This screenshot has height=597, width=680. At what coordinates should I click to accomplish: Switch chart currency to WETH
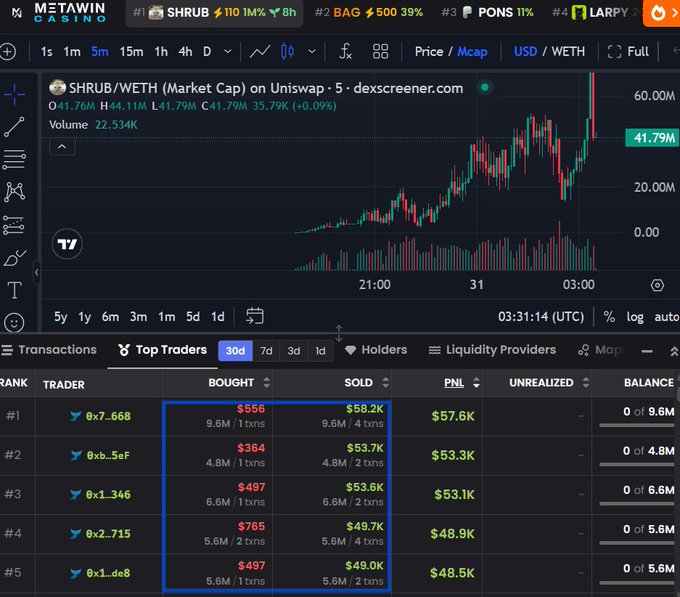(x=568, y=52)
